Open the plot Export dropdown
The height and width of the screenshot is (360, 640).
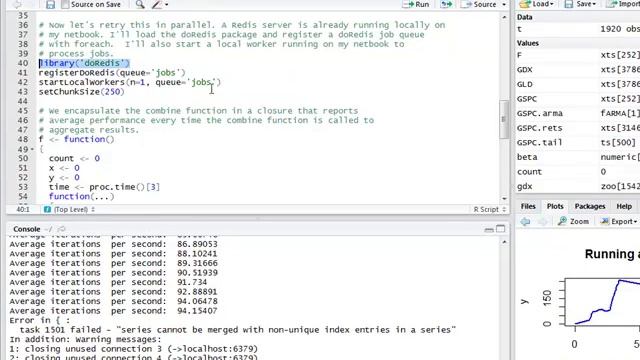[x=618, y=221]
